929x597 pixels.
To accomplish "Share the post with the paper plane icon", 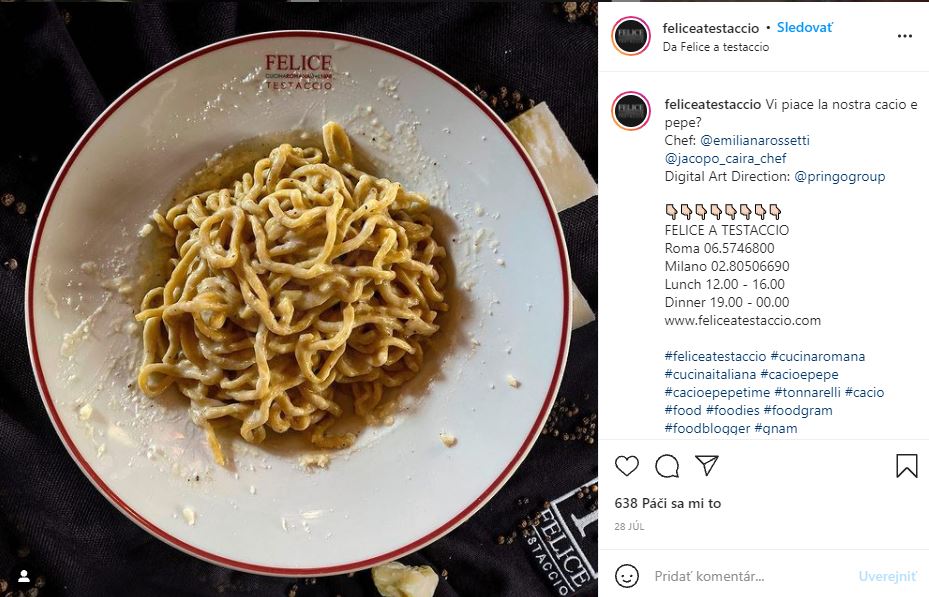I will coord(707,466).
